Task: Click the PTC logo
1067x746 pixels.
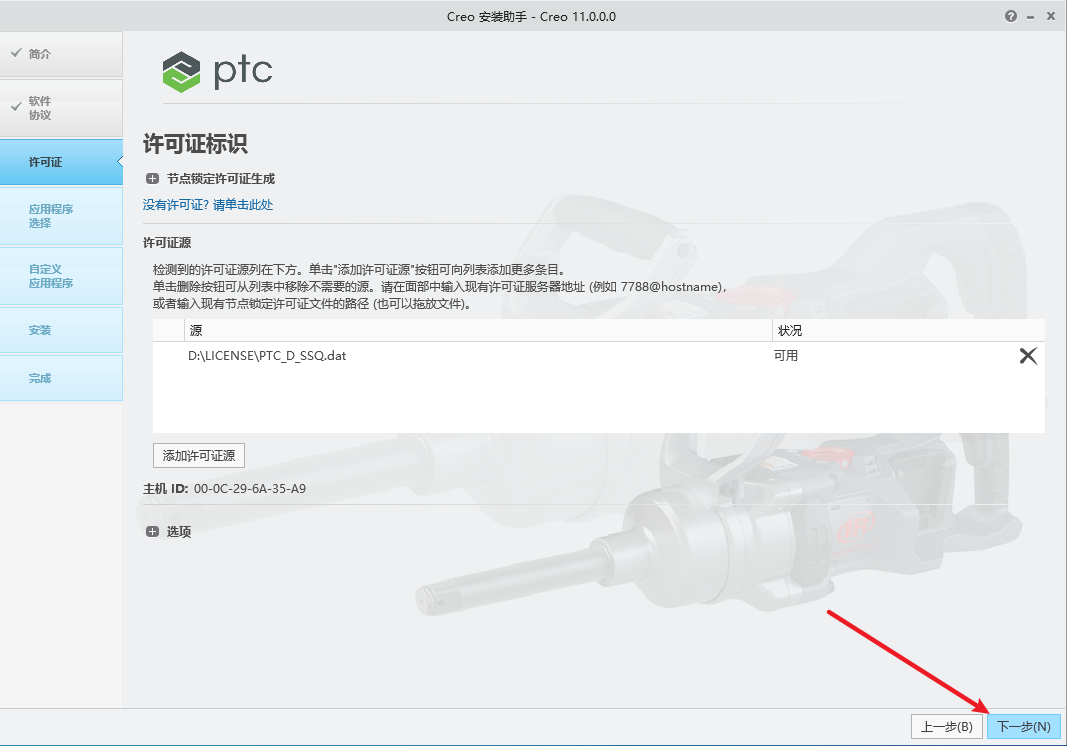Action: pos(217,71)
